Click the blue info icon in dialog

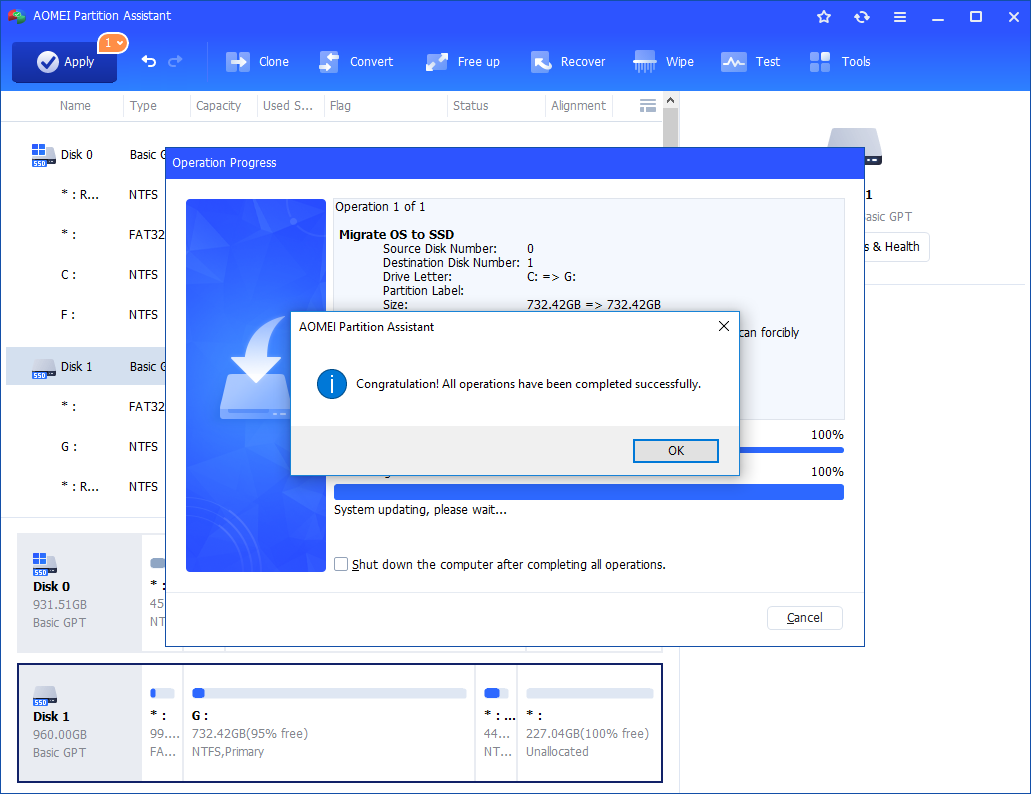331,384
